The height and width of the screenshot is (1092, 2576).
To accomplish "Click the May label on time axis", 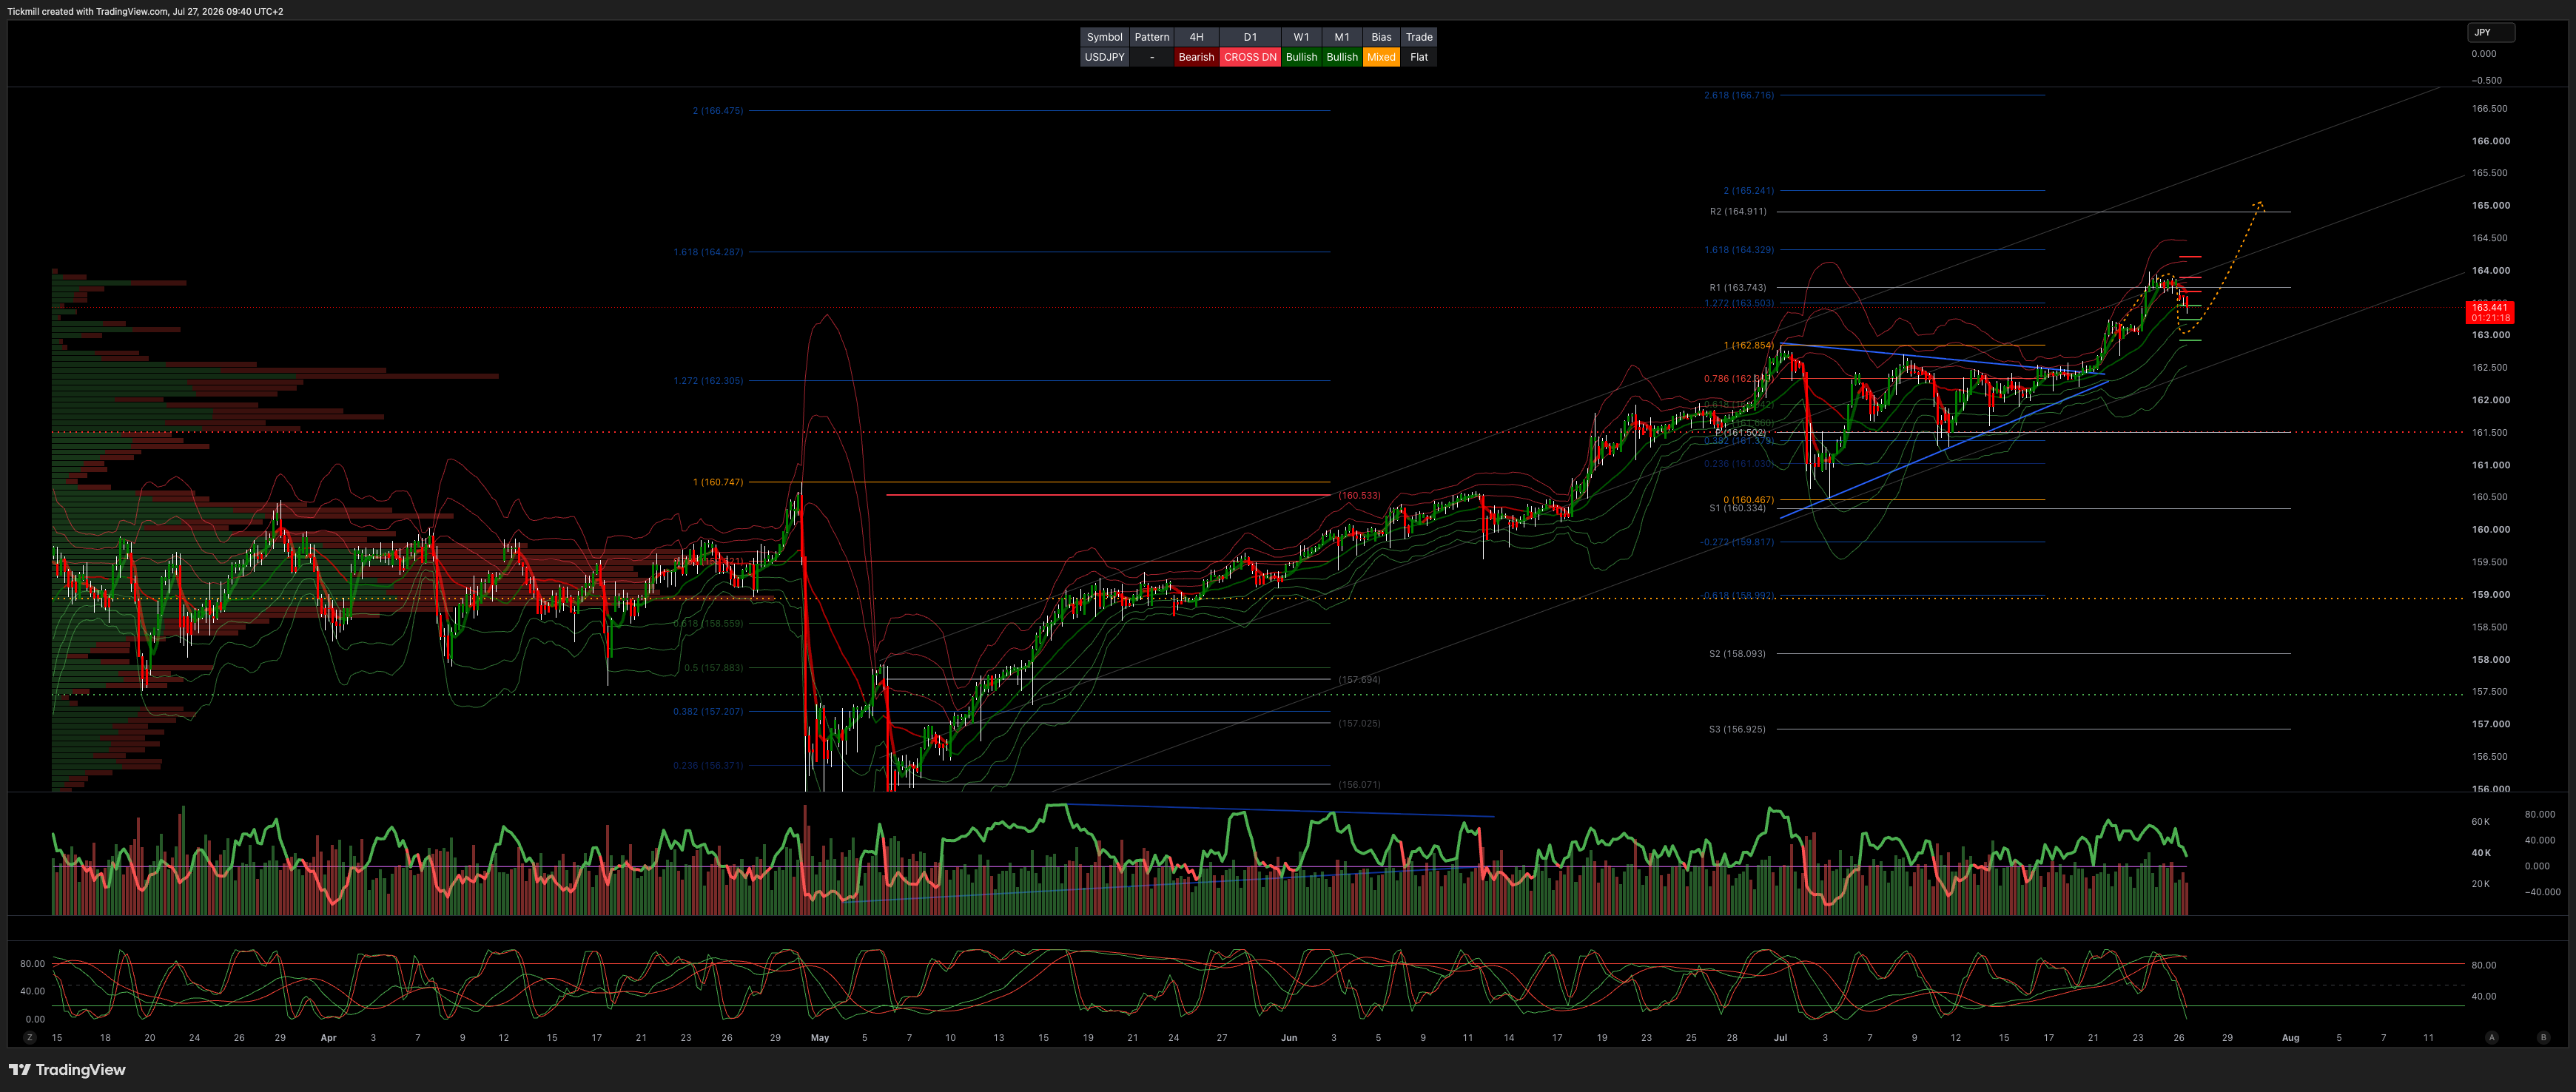I will coord(820,1038).
